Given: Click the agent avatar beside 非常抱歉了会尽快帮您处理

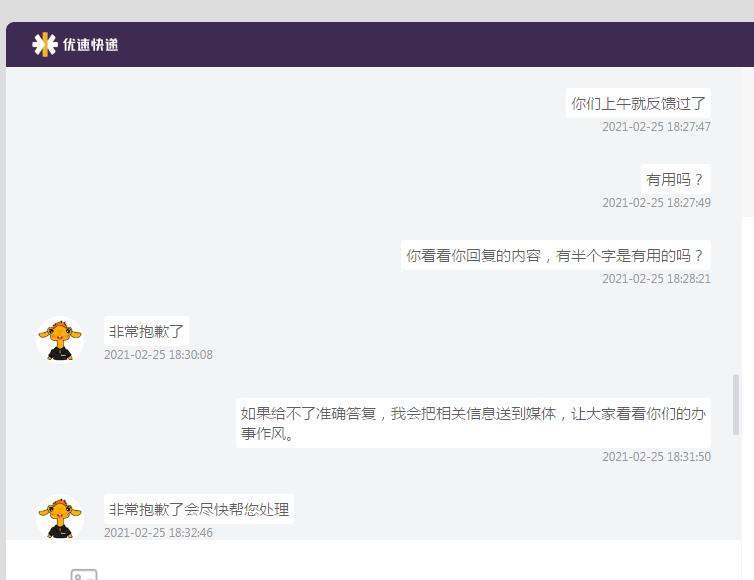Looking at the screenshot, I should [60, 517].
